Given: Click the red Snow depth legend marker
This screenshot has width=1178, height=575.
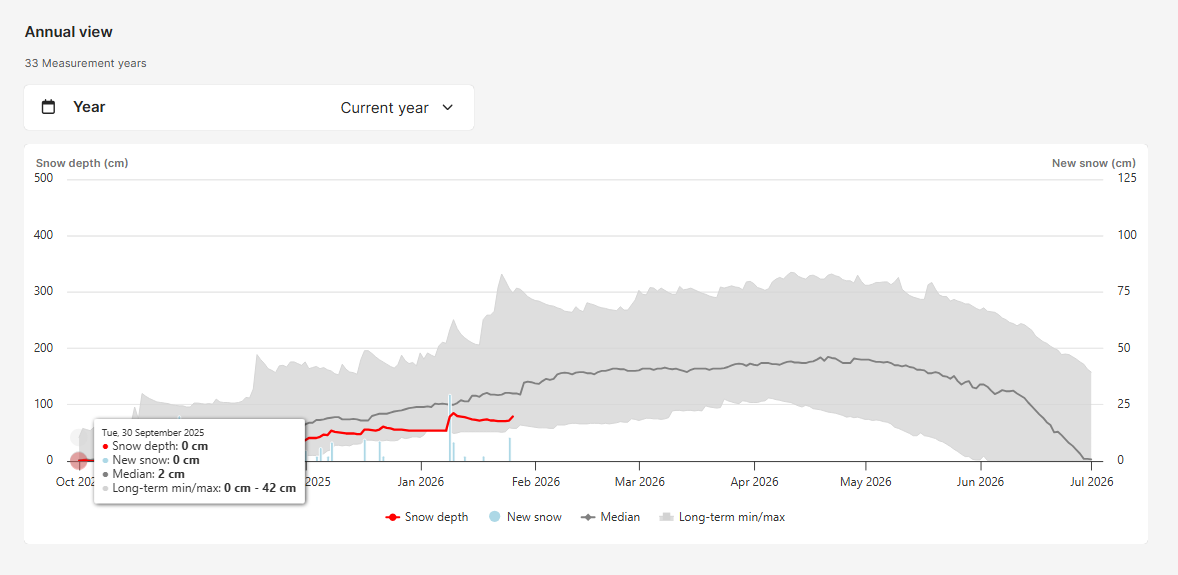Looking at the screenshot, I should tap(394, 517).
